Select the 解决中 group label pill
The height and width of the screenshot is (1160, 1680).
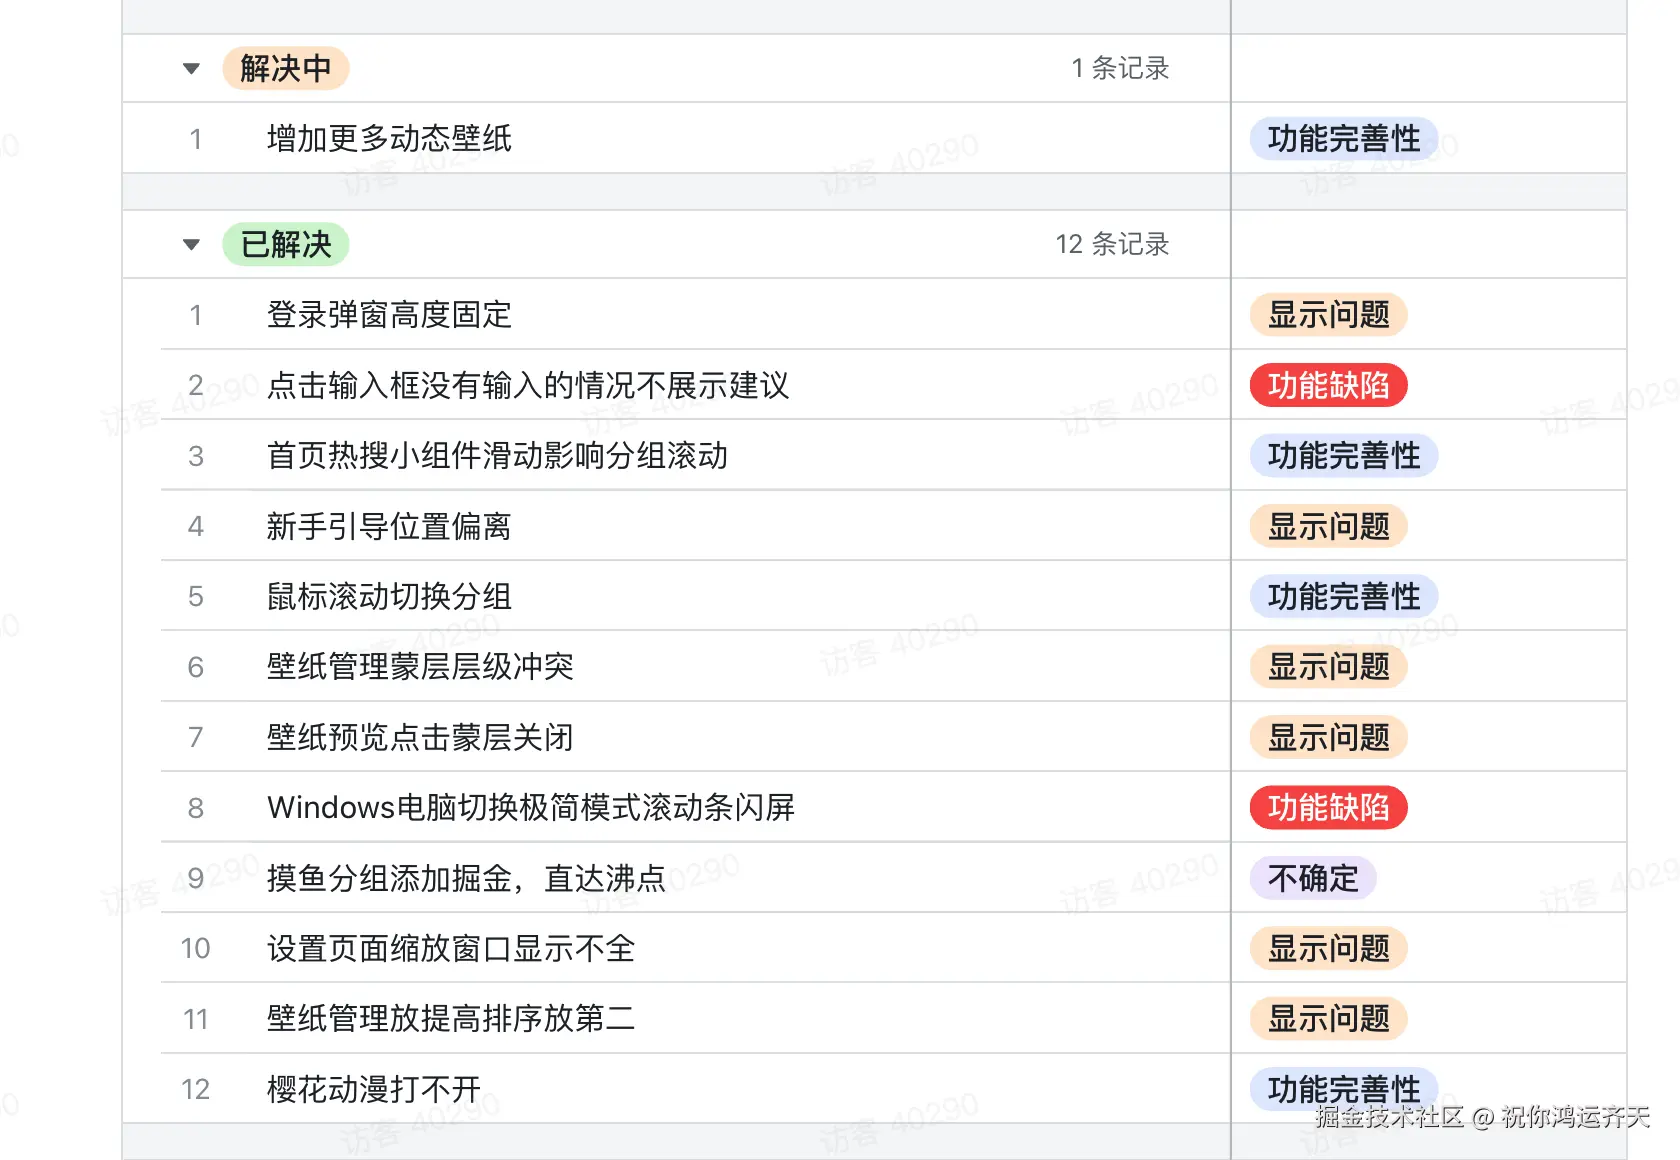(x=285, y=68)
